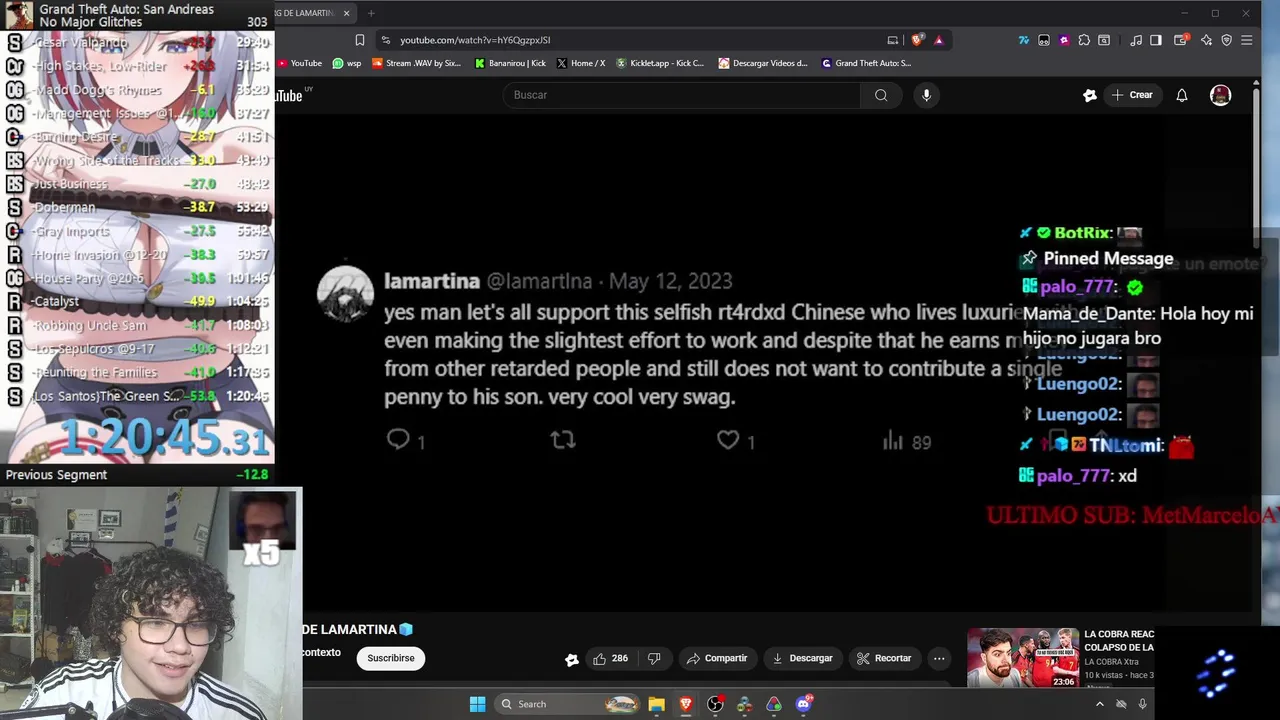Click the 'Doberman' split row
The image size is (1280, 720).
tap(137, 207)
